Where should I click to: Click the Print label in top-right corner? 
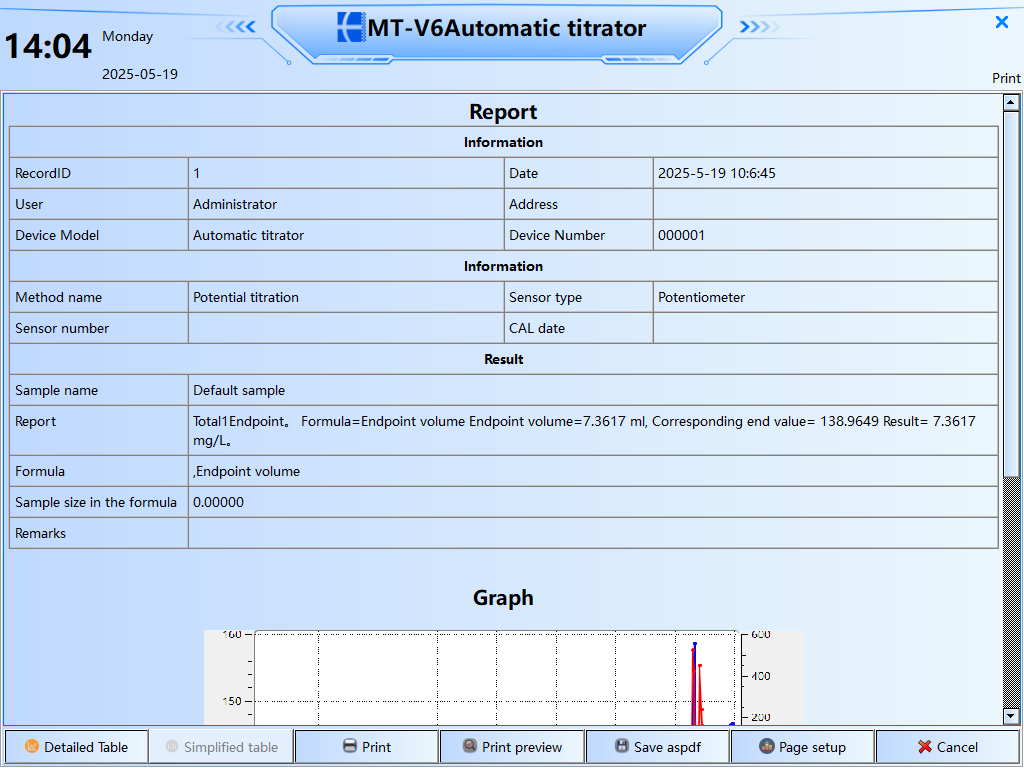click(1006, 78)
